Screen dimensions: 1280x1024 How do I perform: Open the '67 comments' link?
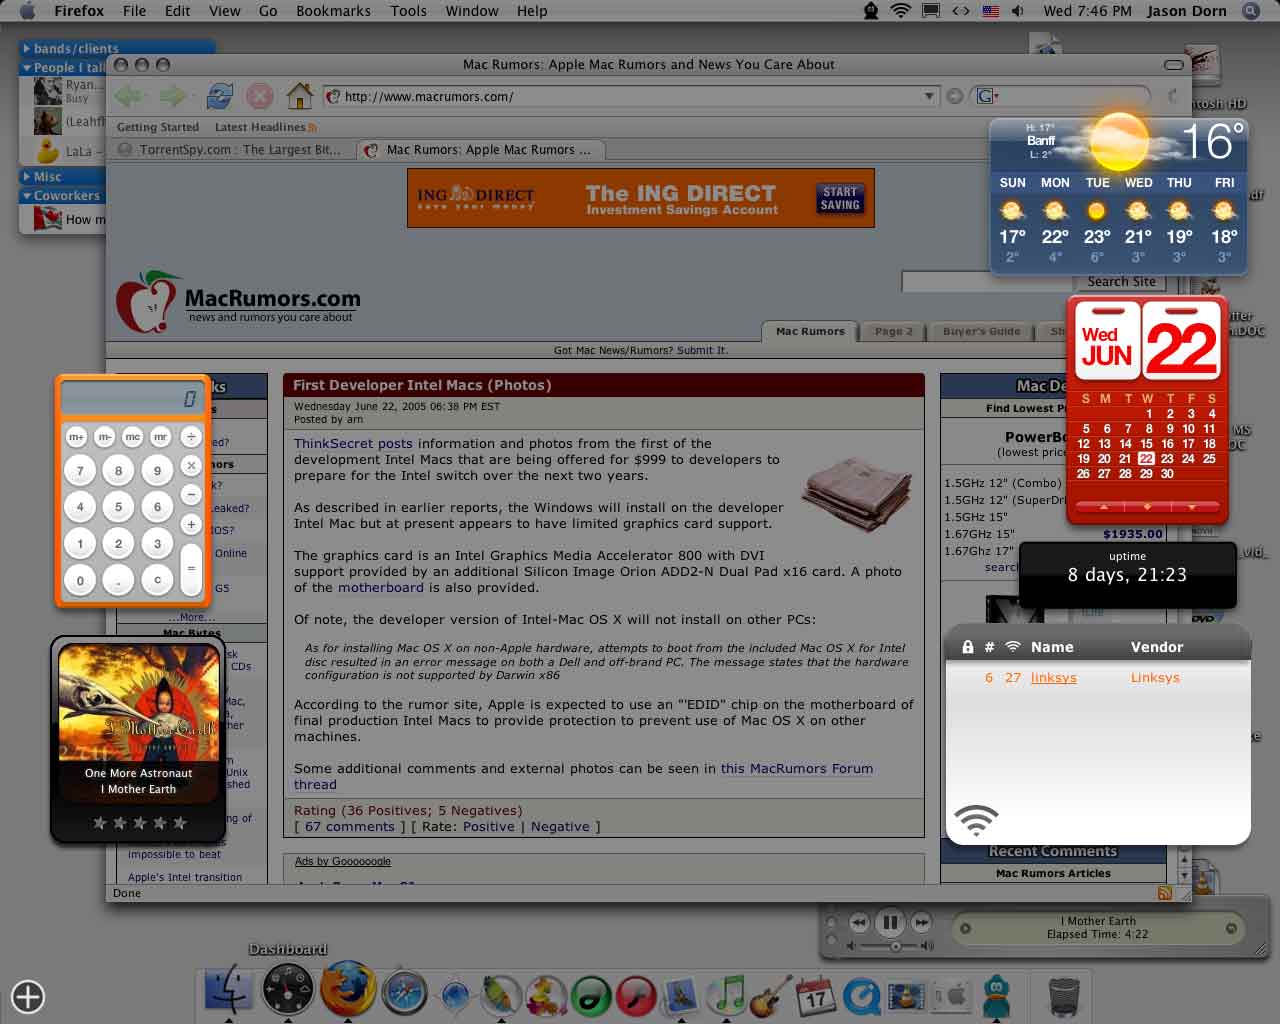coord(350,826)
